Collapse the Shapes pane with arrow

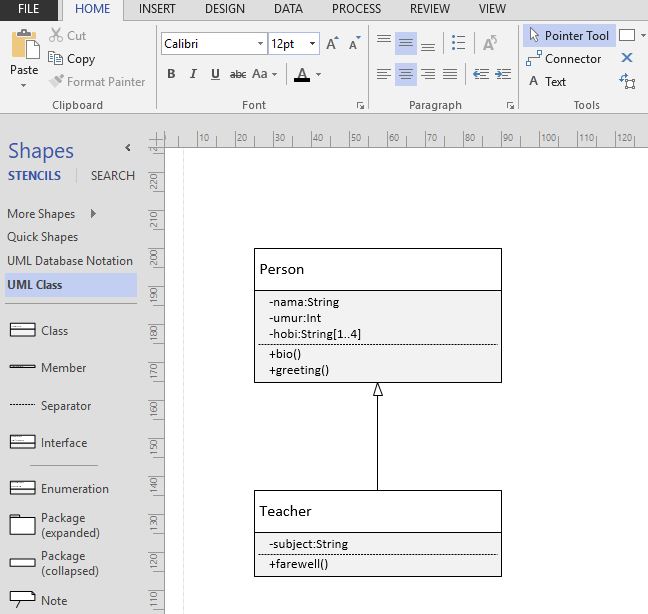tap(128, 148)
